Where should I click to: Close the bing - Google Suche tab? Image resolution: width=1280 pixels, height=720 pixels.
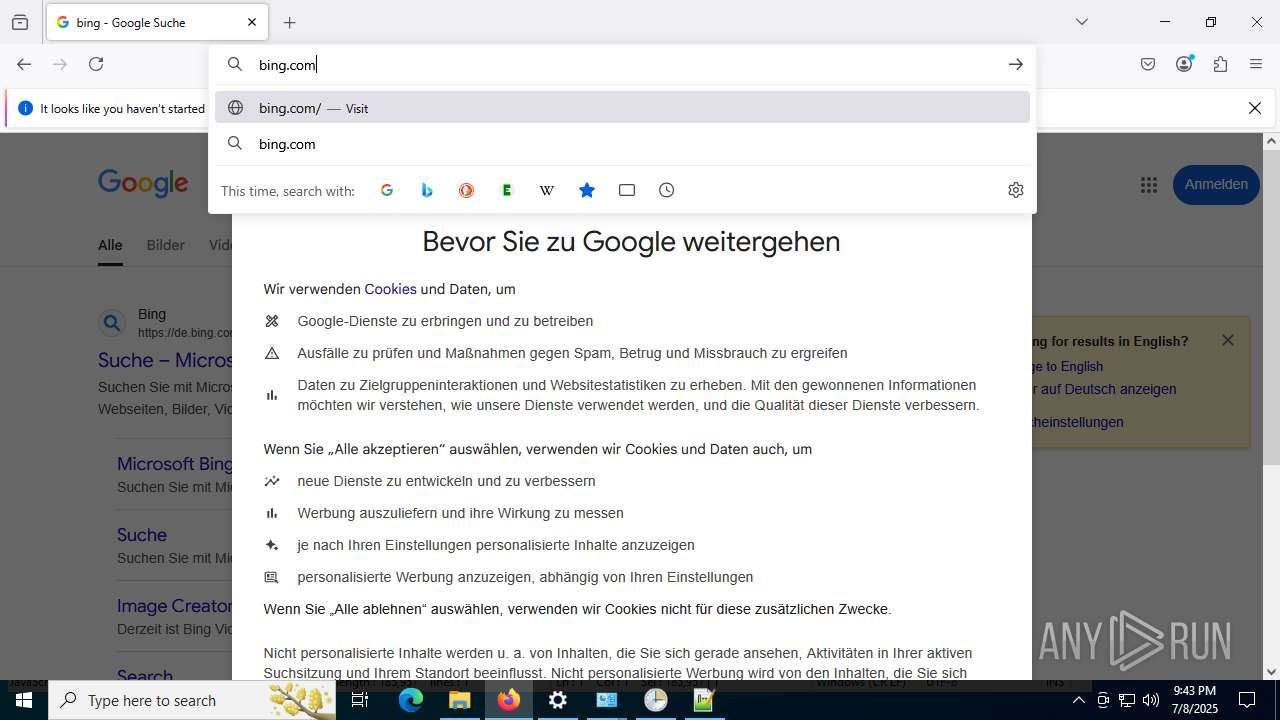click(x=252, y=22)
